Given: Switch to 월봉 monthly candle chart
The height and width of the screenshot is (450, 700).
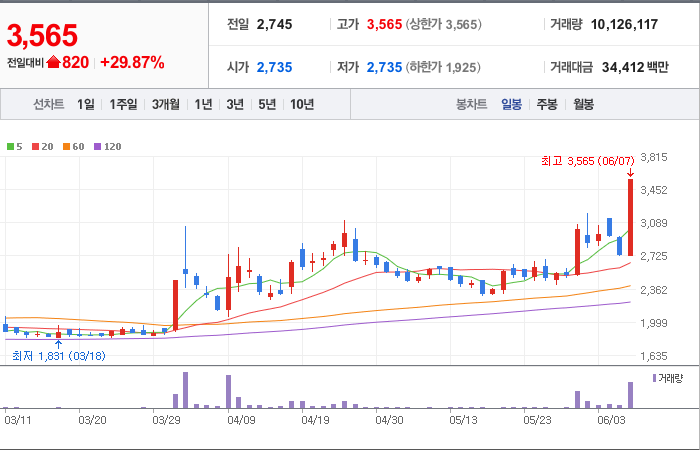Looking at the screenshot, I should click(x=583, y=104).
